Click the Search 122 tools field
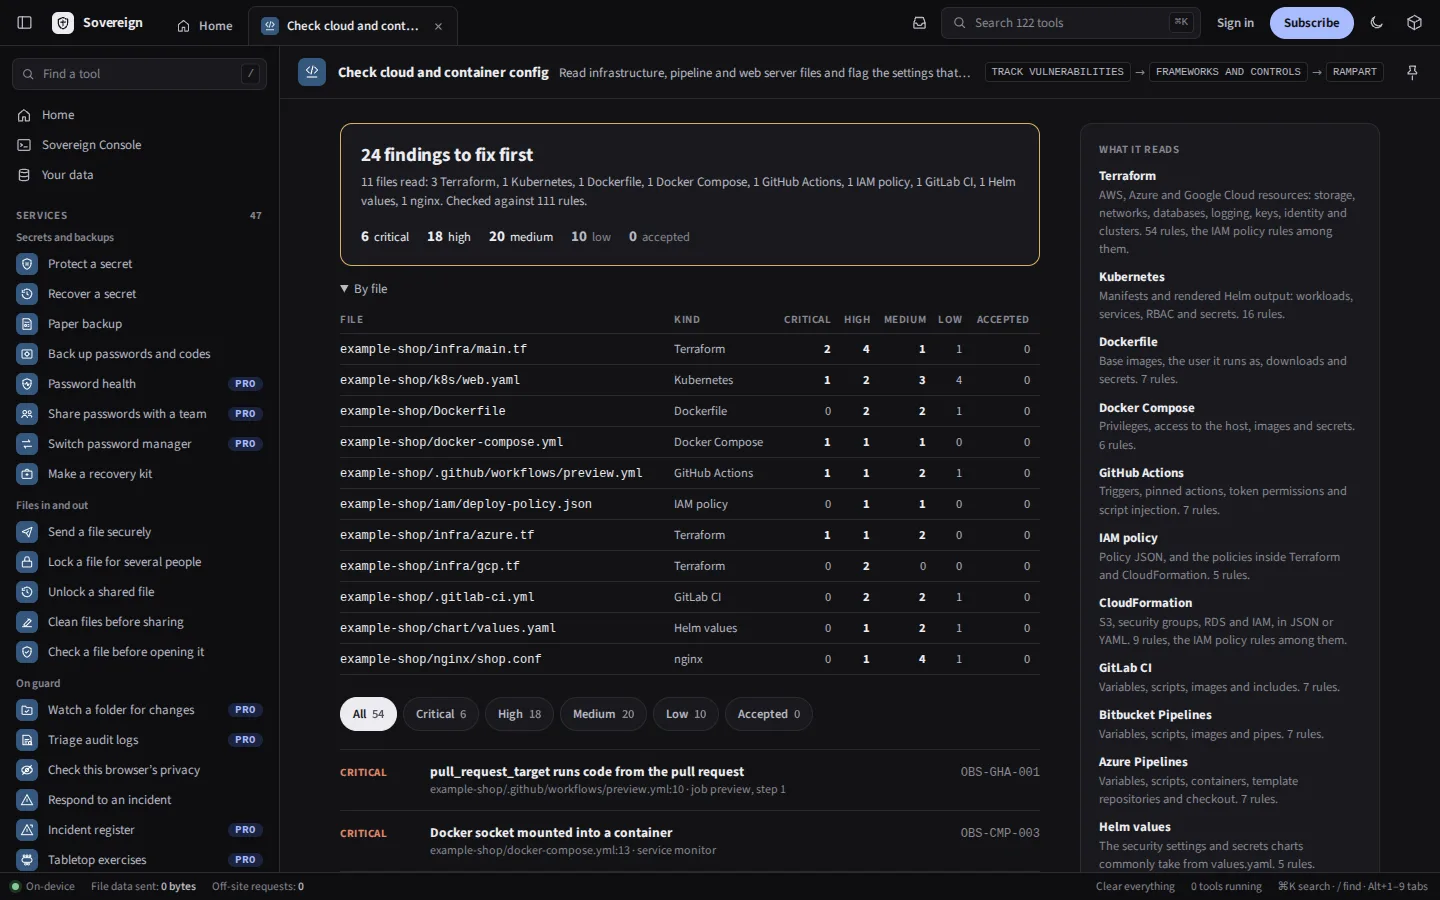 (x=1070, y=23)
